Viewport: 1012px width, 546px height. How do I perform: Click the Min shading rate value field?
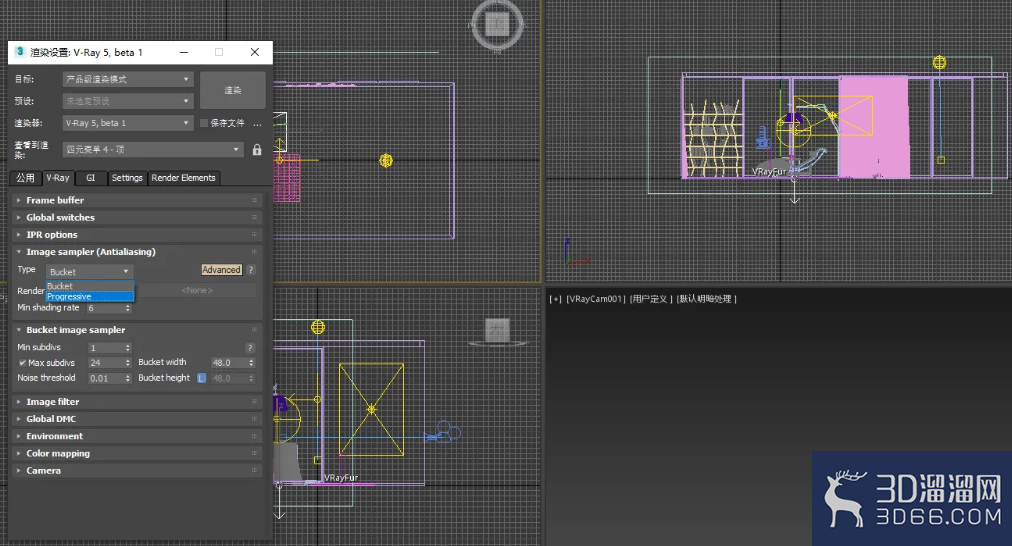[x=105, y=308]
